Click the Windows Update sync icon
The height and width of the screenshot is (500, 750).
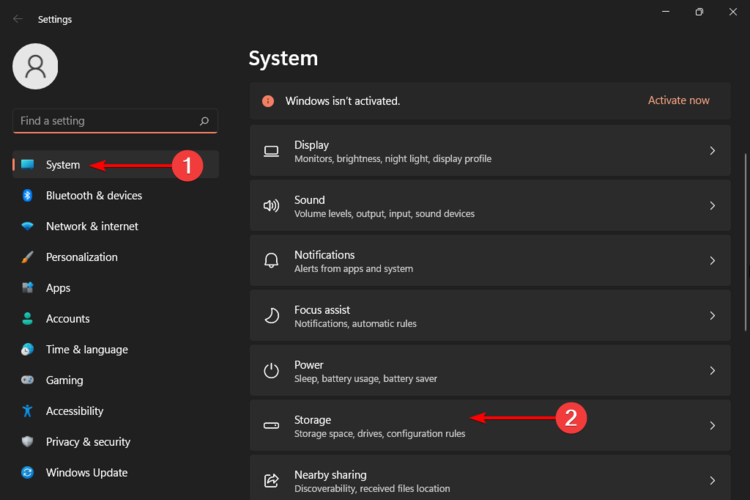click(x=27, y=473)
